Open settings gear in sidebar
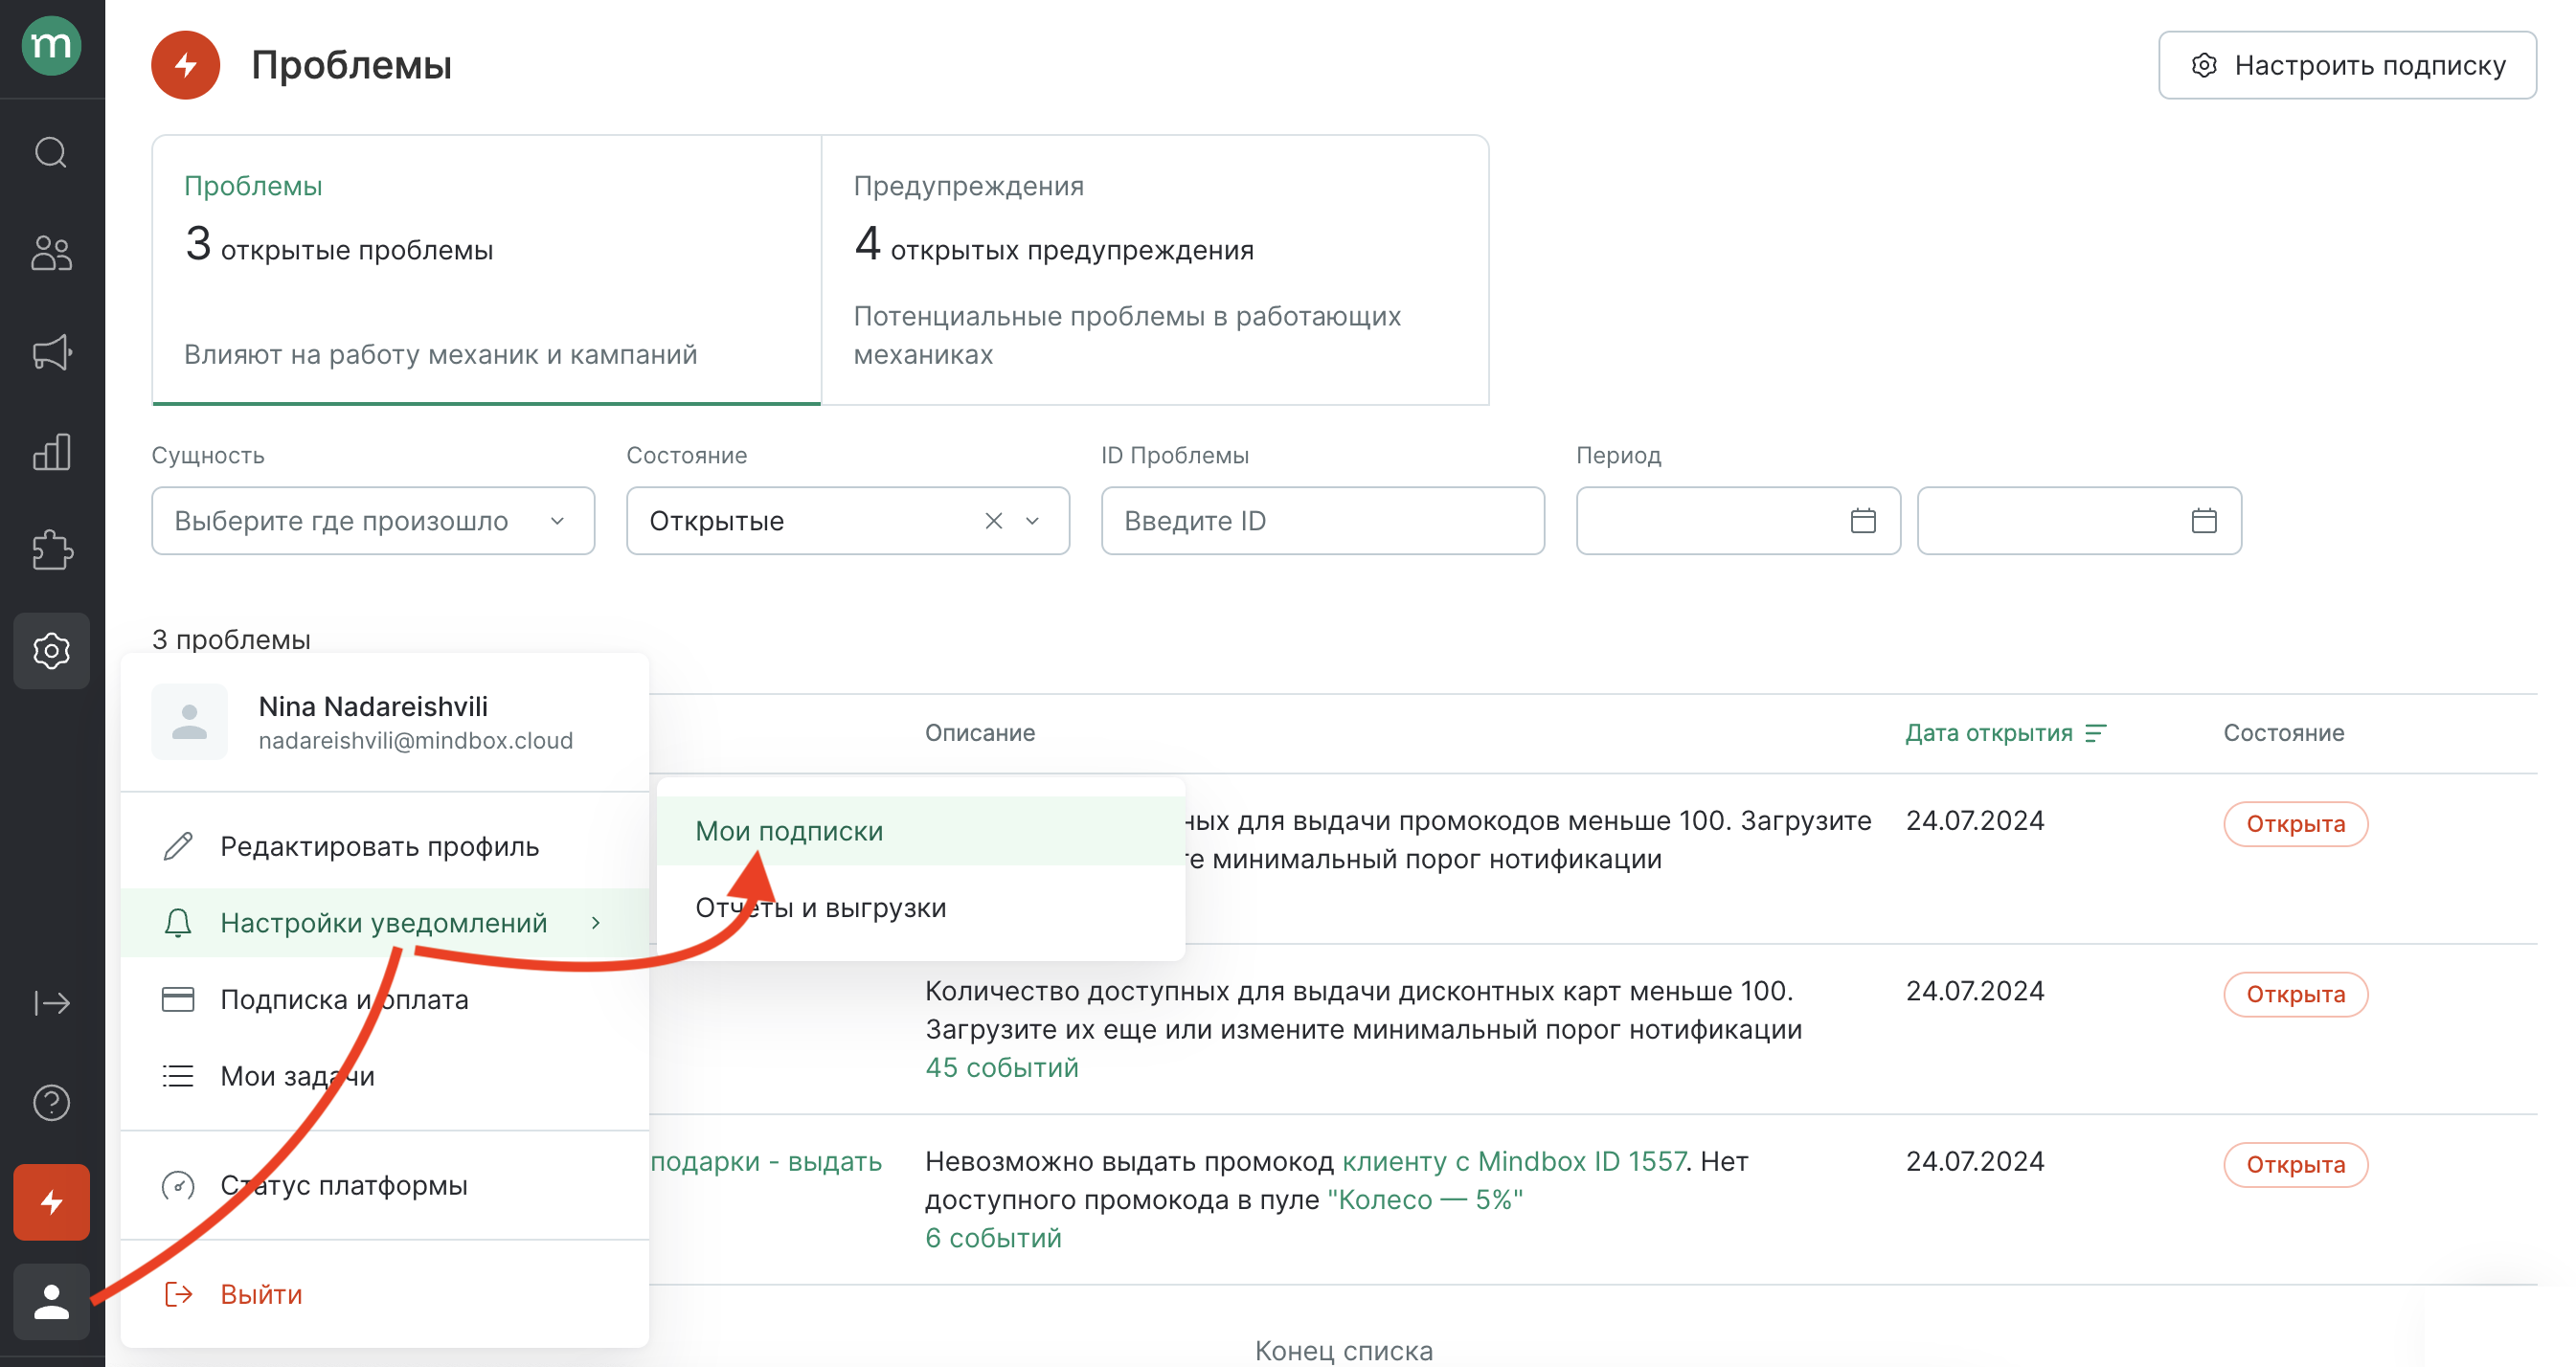Screen dimensions: 2576x1367 [51, 651]
